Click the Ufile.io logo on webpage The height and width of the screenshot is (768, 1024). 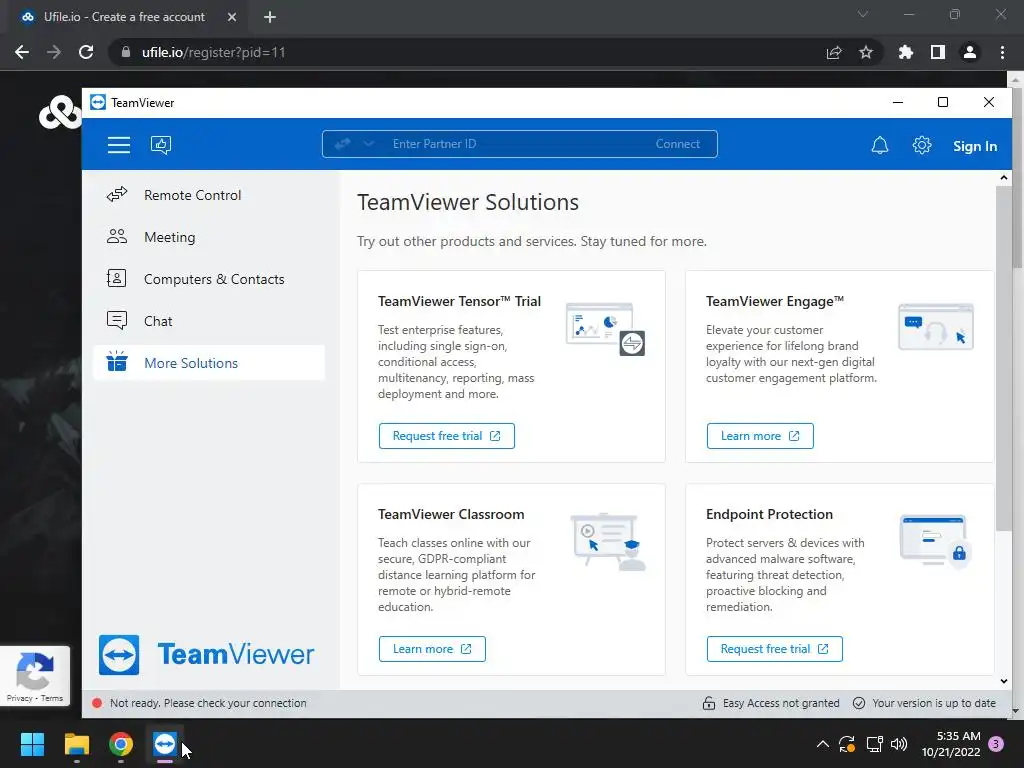59,112
